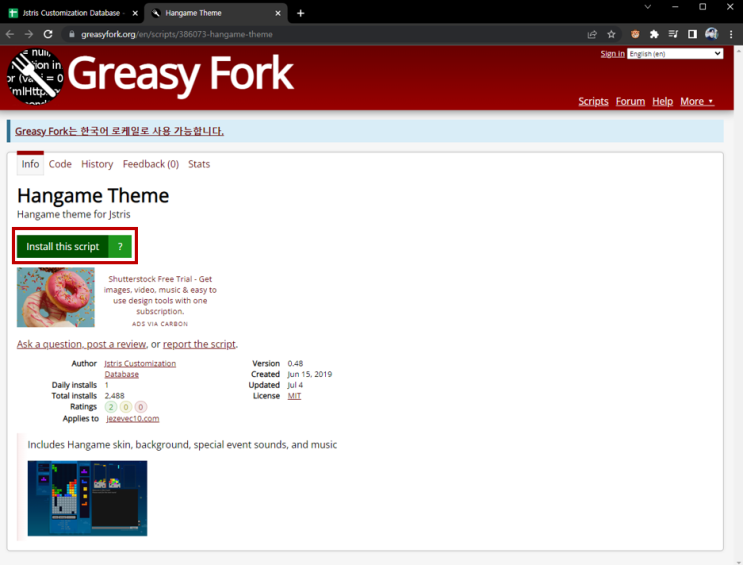Select the Info tab
The width and height of the screenshot is (743, 565).
click(30, 164)
